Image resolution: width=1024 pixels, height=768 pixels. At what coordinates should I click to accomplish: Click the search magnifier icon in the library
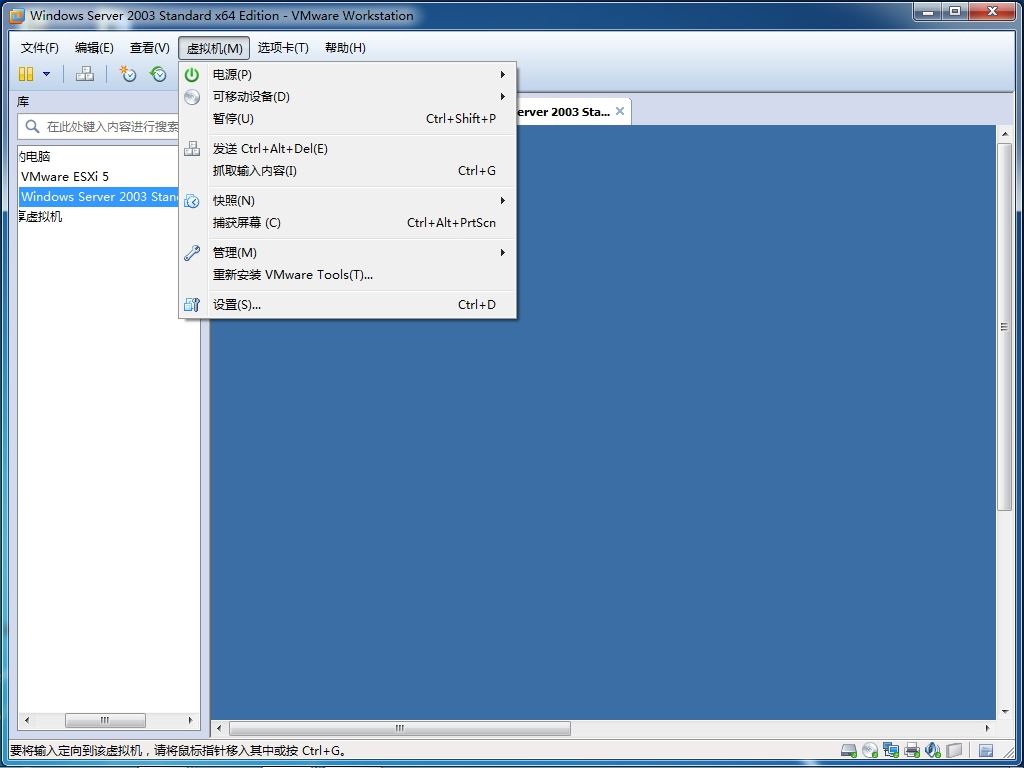point(32,126)
